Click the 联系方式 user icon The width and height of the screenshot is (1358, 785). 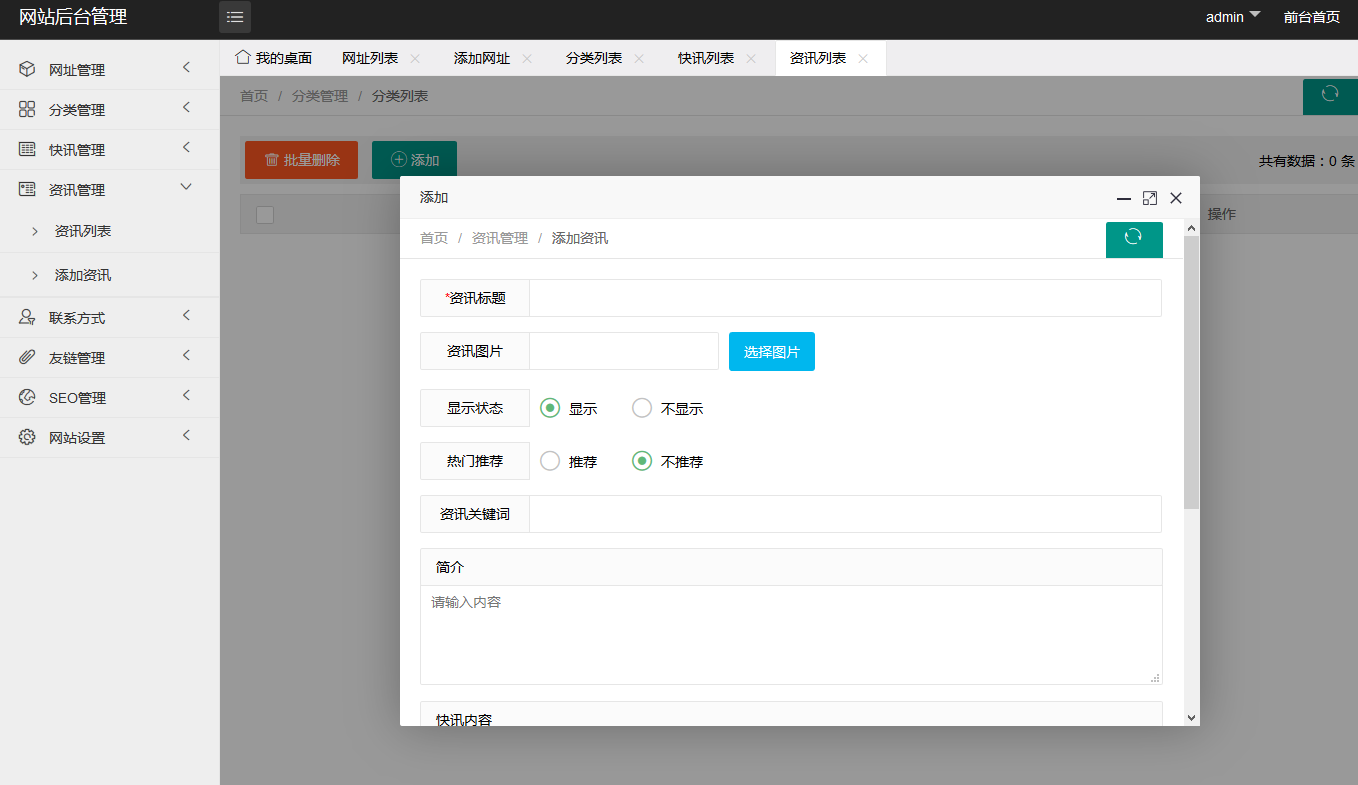pos(27,317)
